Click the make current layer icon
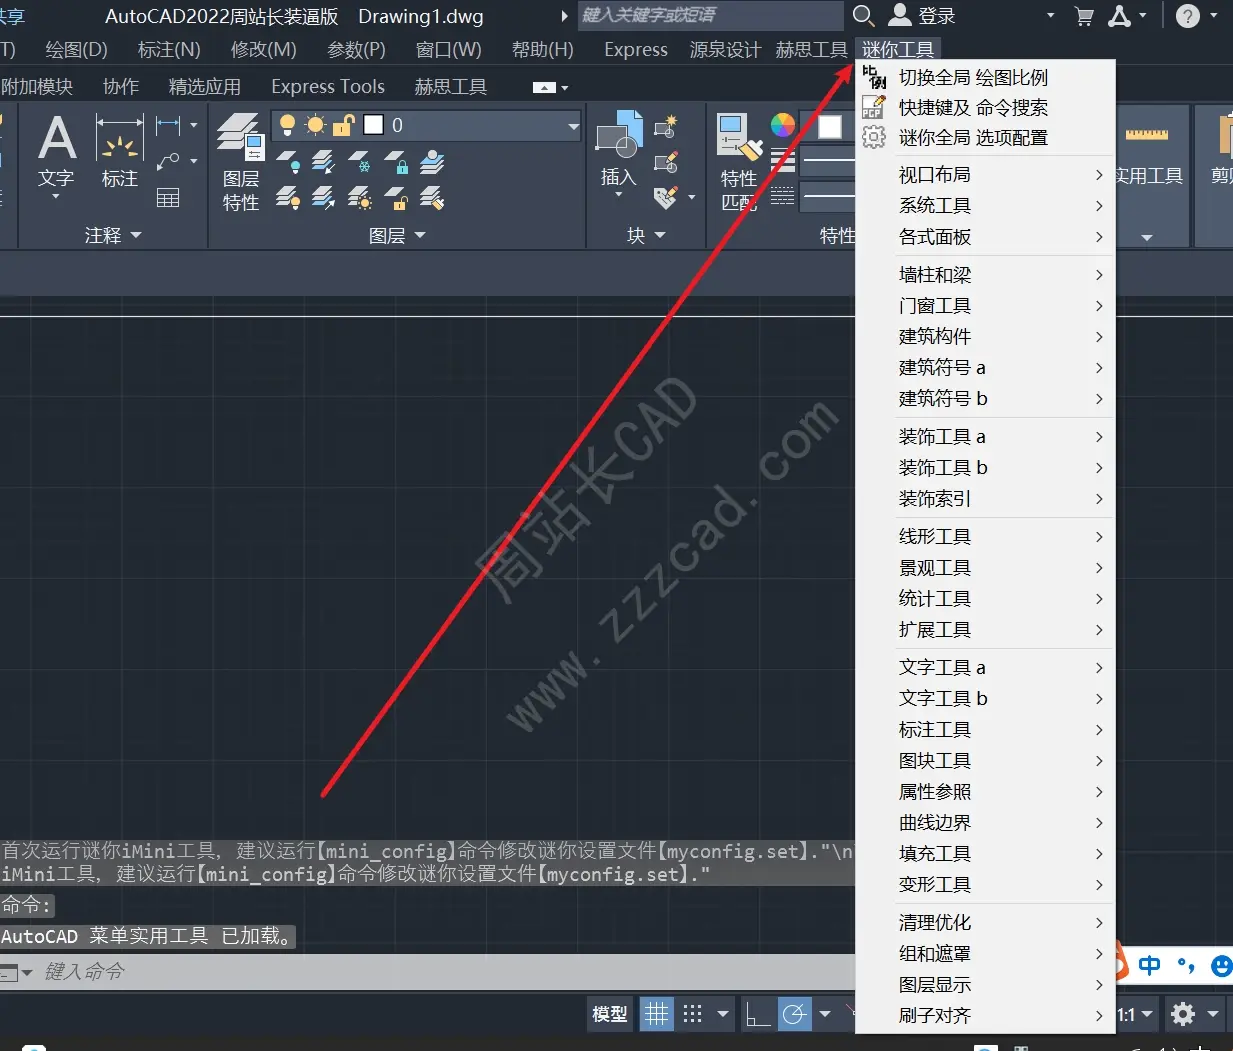 point(432,162)
